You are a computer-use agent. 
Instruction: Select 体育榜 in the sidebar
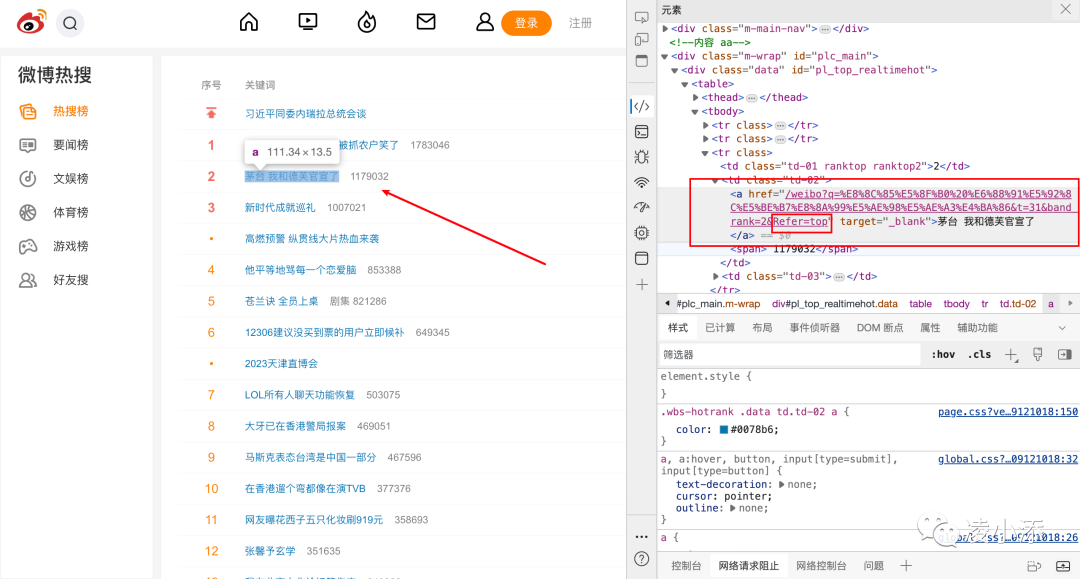pos(70,213)
